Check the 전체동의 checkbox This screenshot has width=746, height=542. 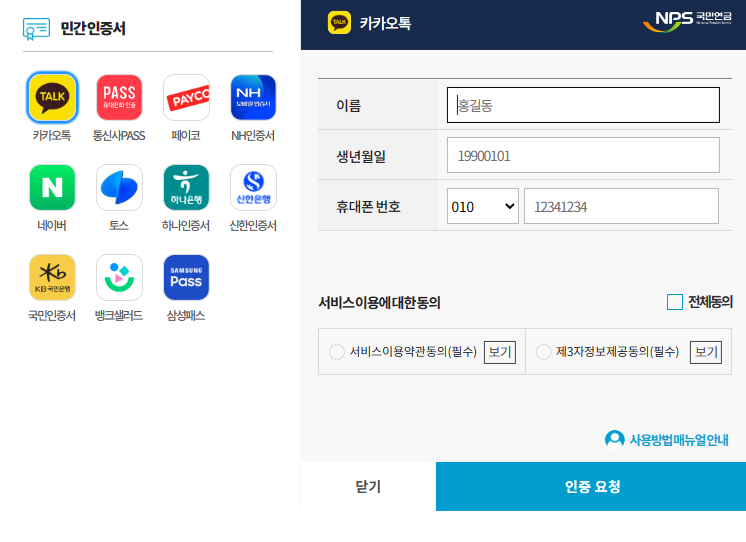675,302
